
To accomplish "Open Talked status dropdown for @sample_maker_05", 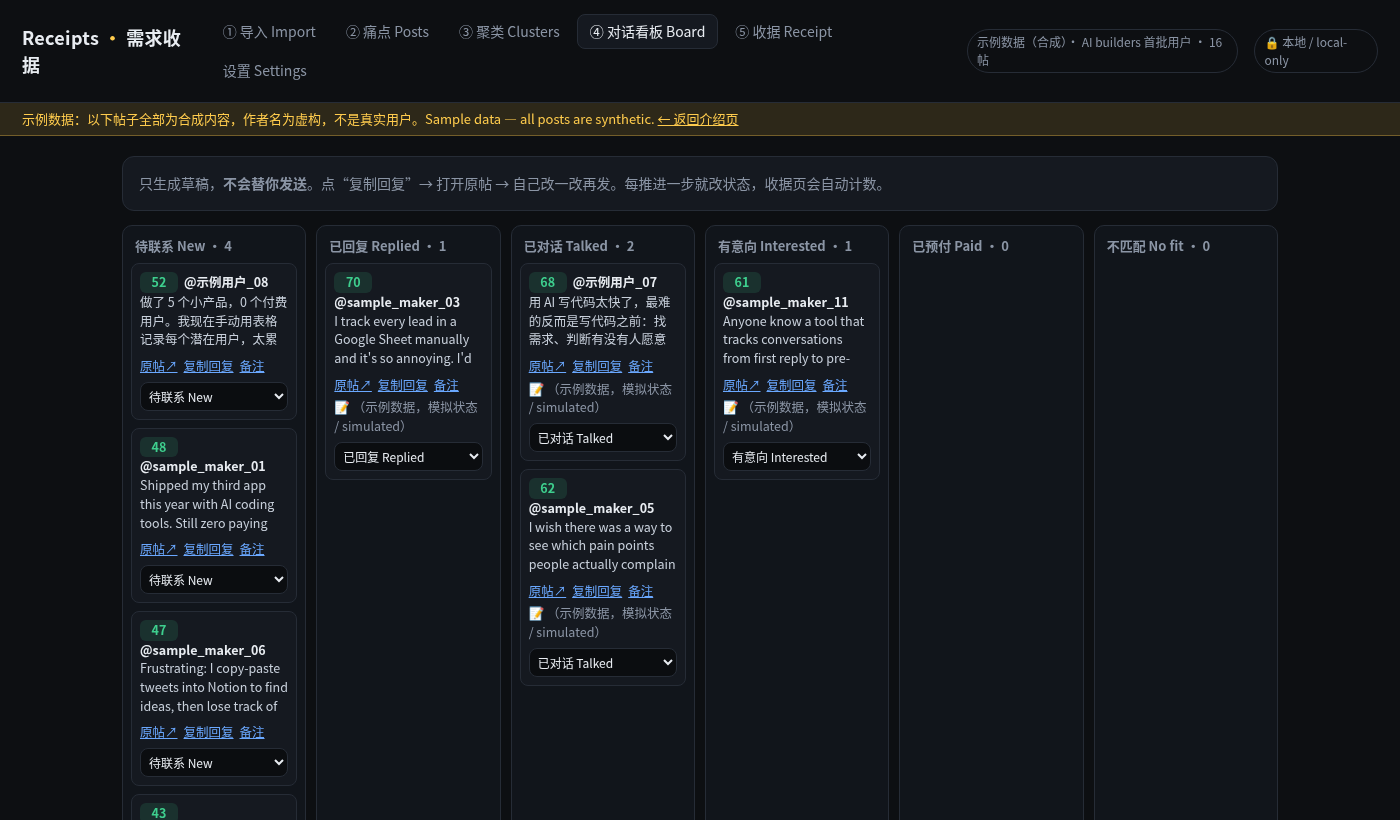I will (x=603, y=663).
